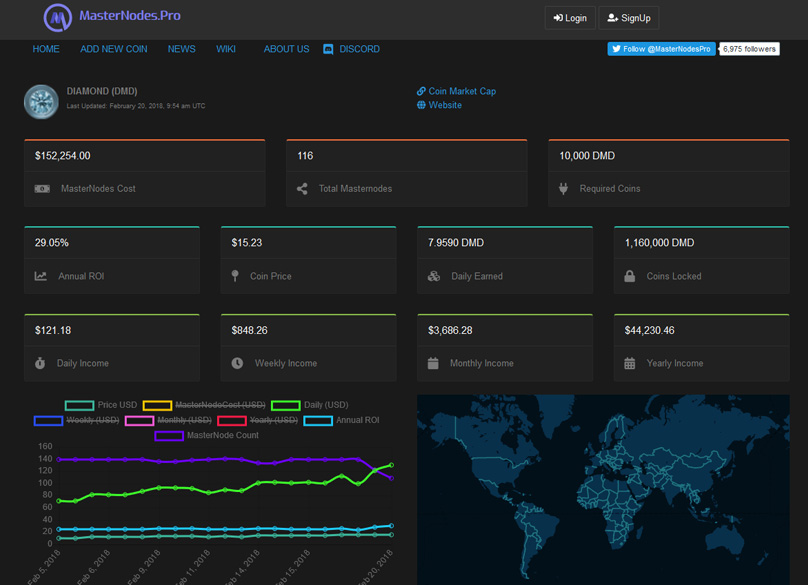Click the $152,254.00 MasterNodes Cost value
This screenshot has height=585, width=808.
coord(62,156)
